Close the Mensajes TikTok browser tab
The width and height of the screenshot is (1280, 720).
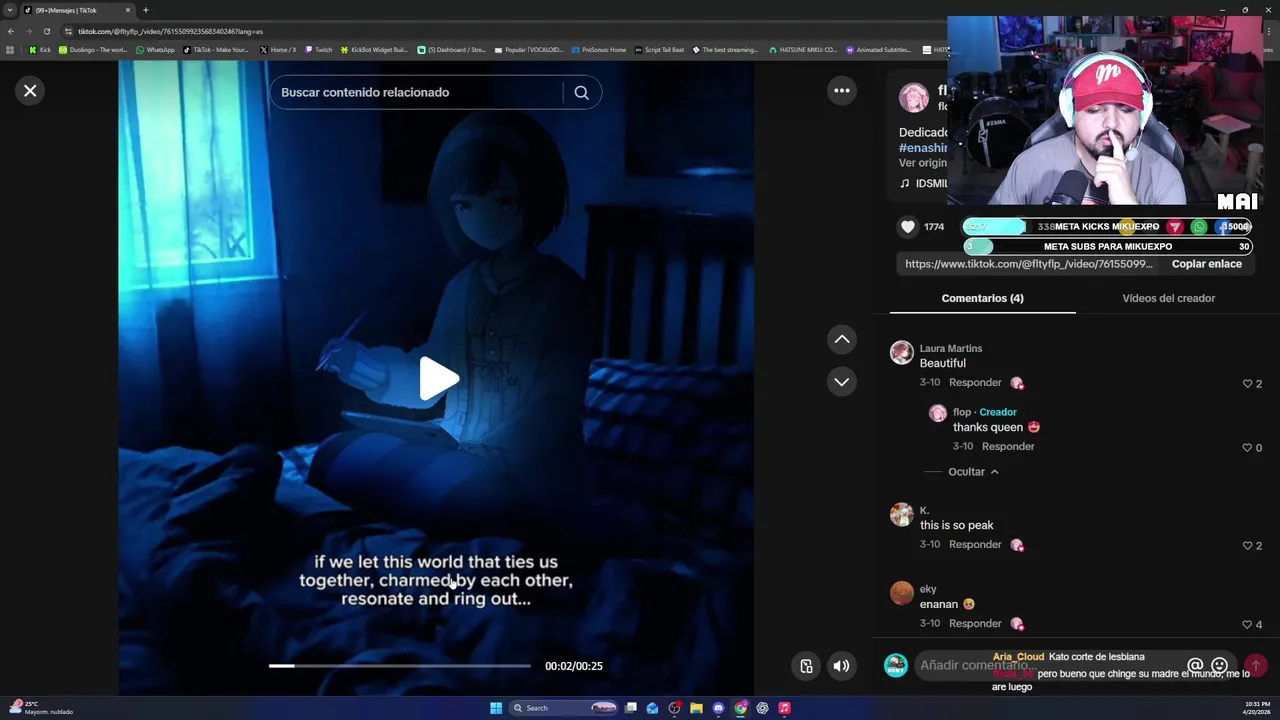[128, 10]
